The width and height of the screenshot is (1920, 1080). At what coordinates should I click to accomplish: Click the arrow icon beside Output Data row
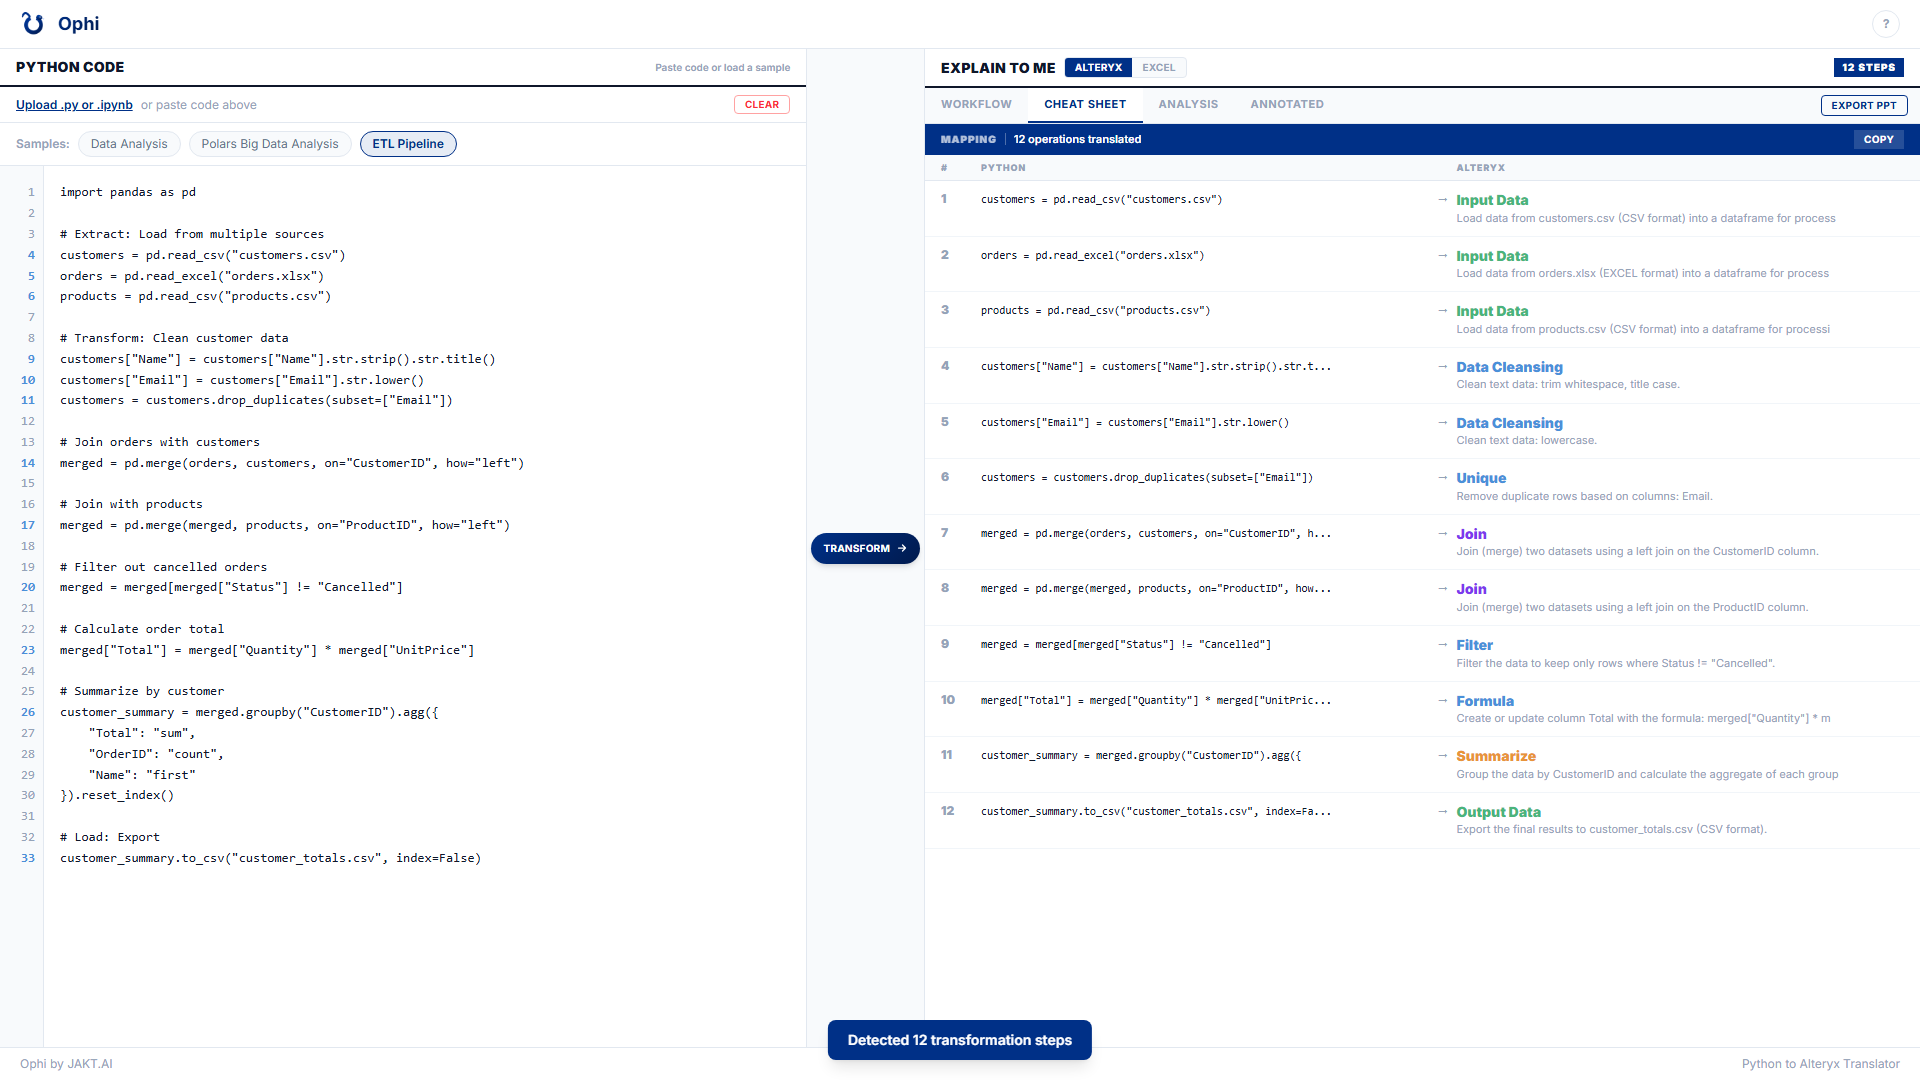(1442, 812)
